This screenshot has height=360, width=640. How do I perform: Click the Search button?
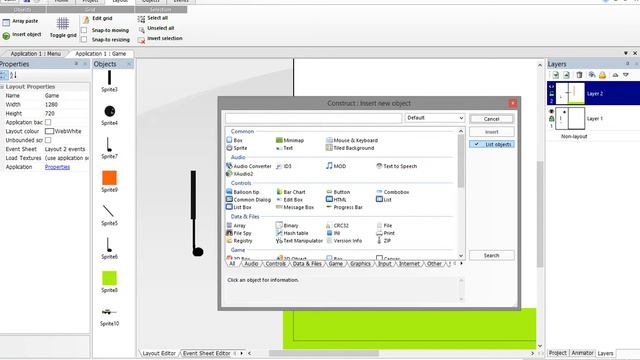(492, 256)
